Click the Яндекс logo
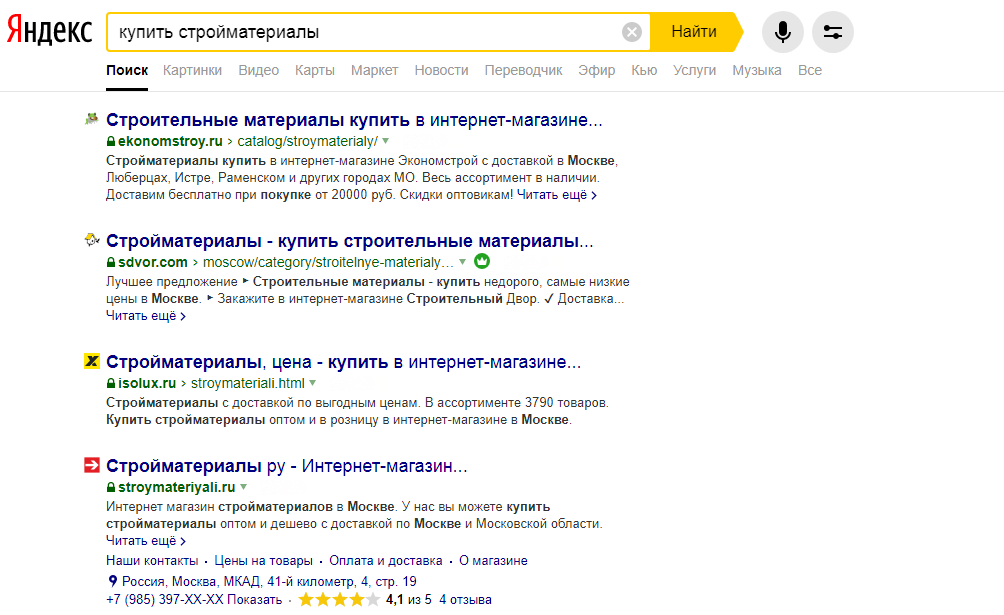 coord(49,31)
